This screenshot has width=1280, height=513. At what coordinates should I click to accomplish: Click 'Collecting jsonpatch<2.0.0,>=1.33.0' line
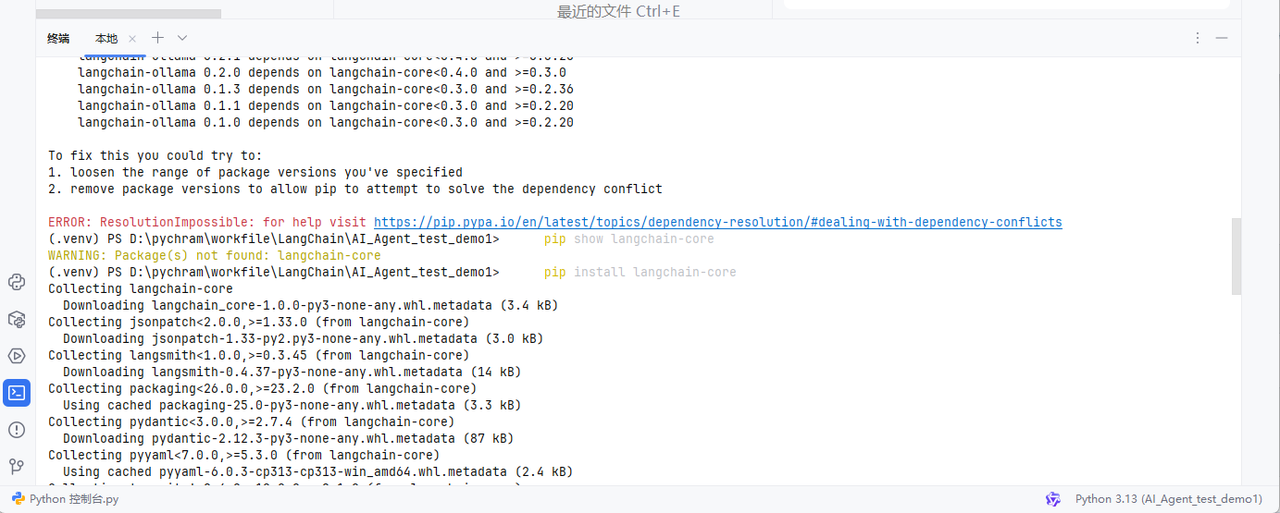click(x=259, y=322)
